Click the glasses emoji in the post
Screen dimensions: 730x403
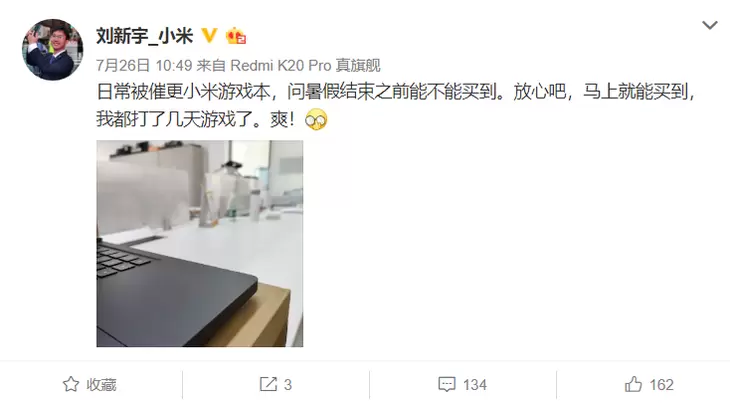316,120
